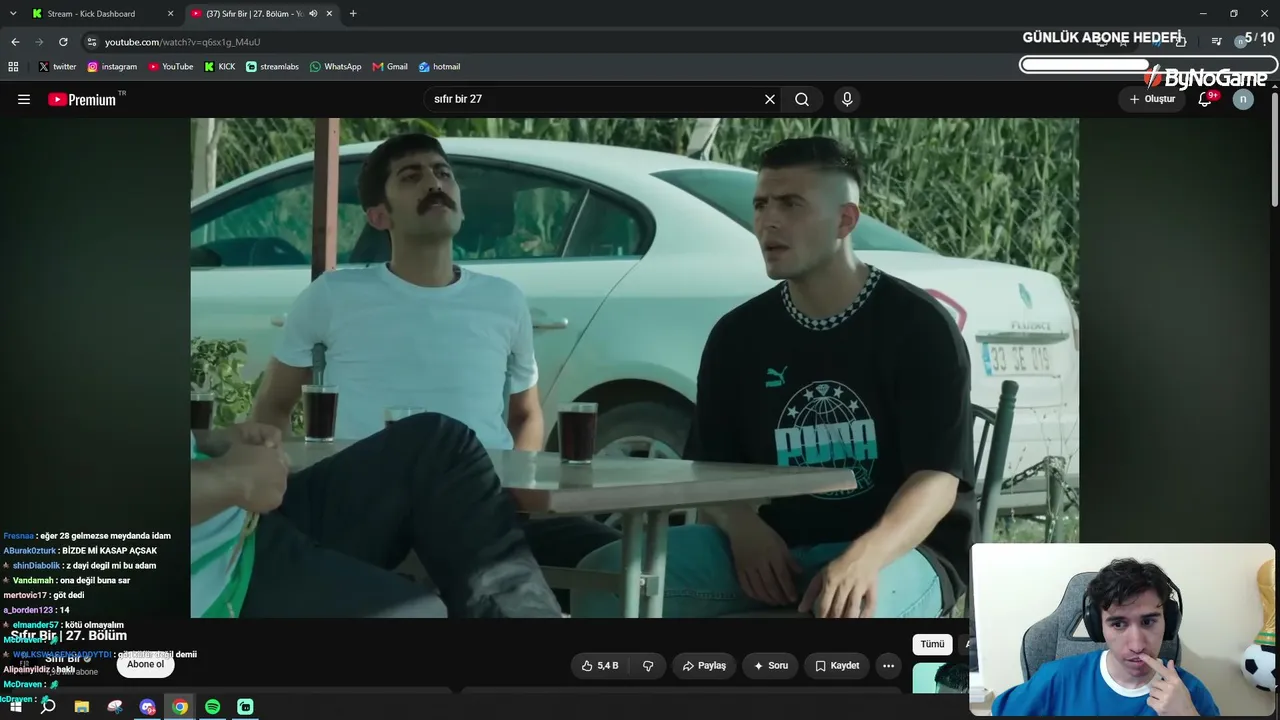Open the twitter bookmark

(x=57, y=67)
